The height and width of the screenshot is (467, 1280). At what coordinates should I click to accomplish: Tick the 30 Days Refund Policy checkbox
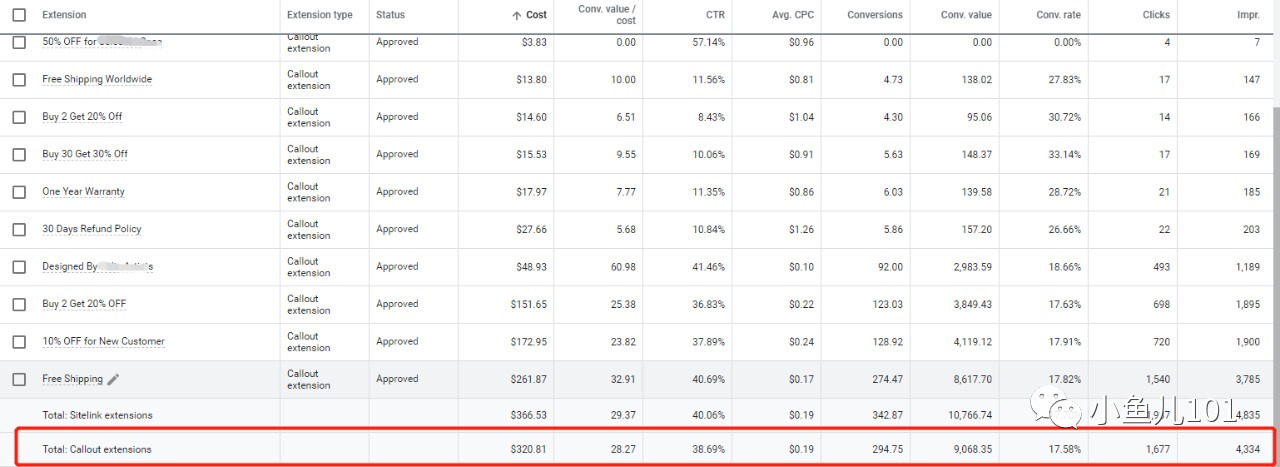tap(19, 229)
